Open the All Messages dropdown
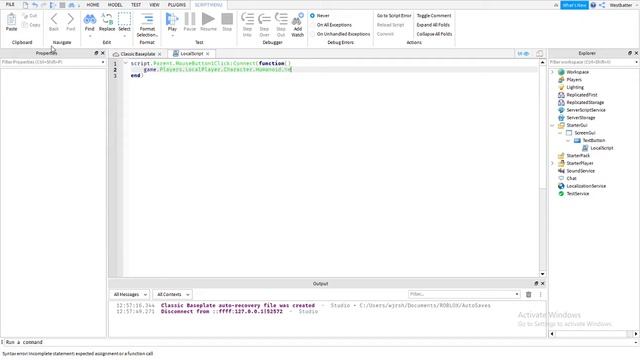 pyautogui.click(x=129, y=294)
